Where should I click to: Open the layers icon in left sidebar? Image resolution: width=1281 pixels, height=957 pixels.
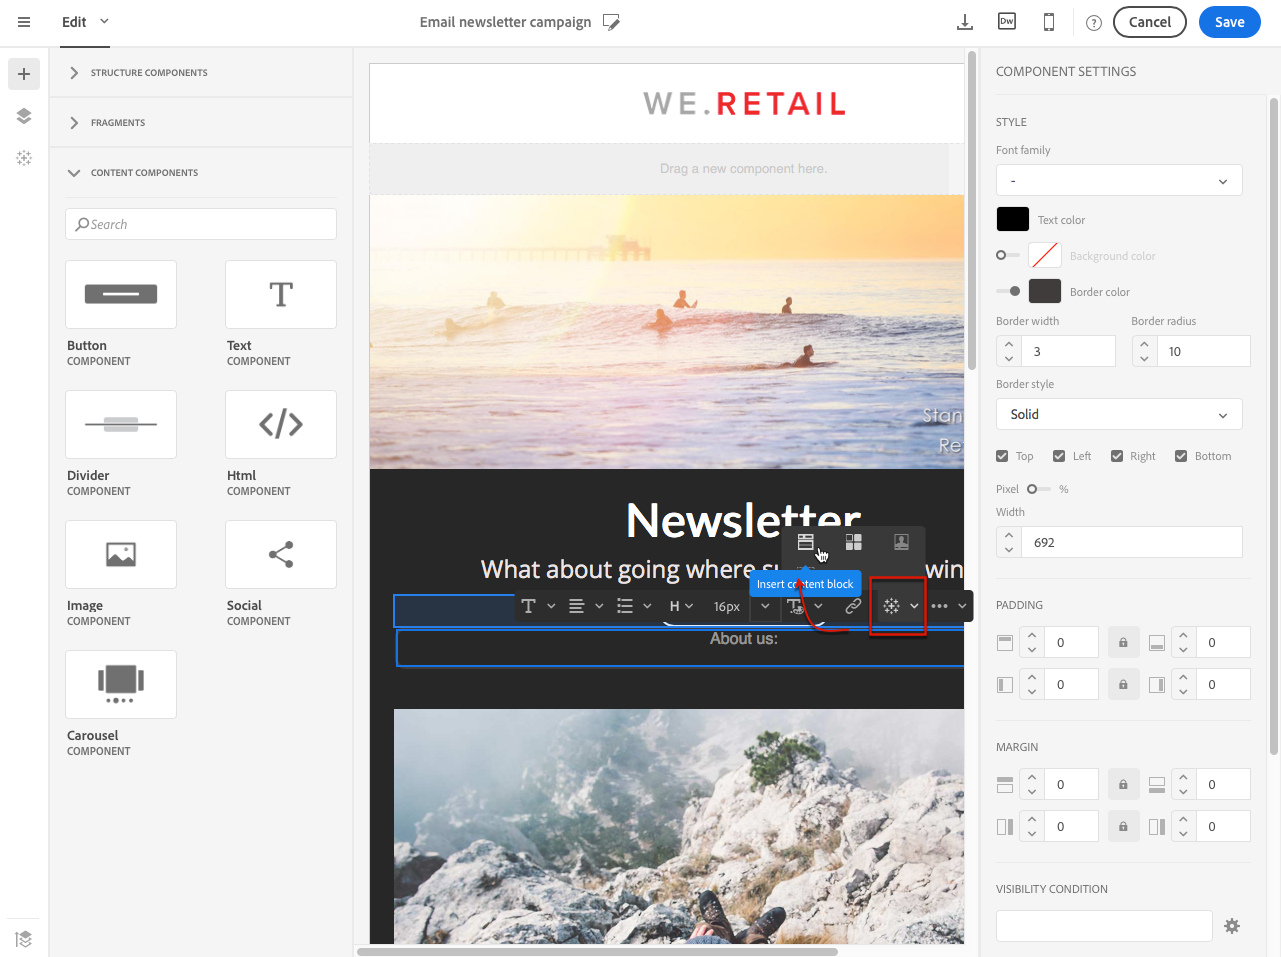point(24,116)
